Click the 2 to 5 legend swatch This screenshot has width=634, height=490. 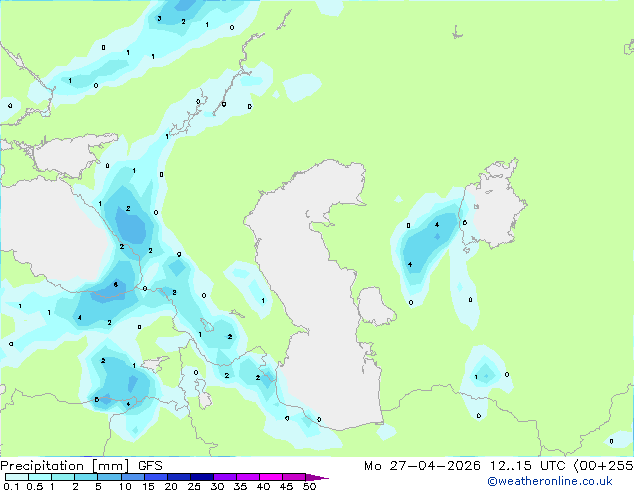click(86, 477)
